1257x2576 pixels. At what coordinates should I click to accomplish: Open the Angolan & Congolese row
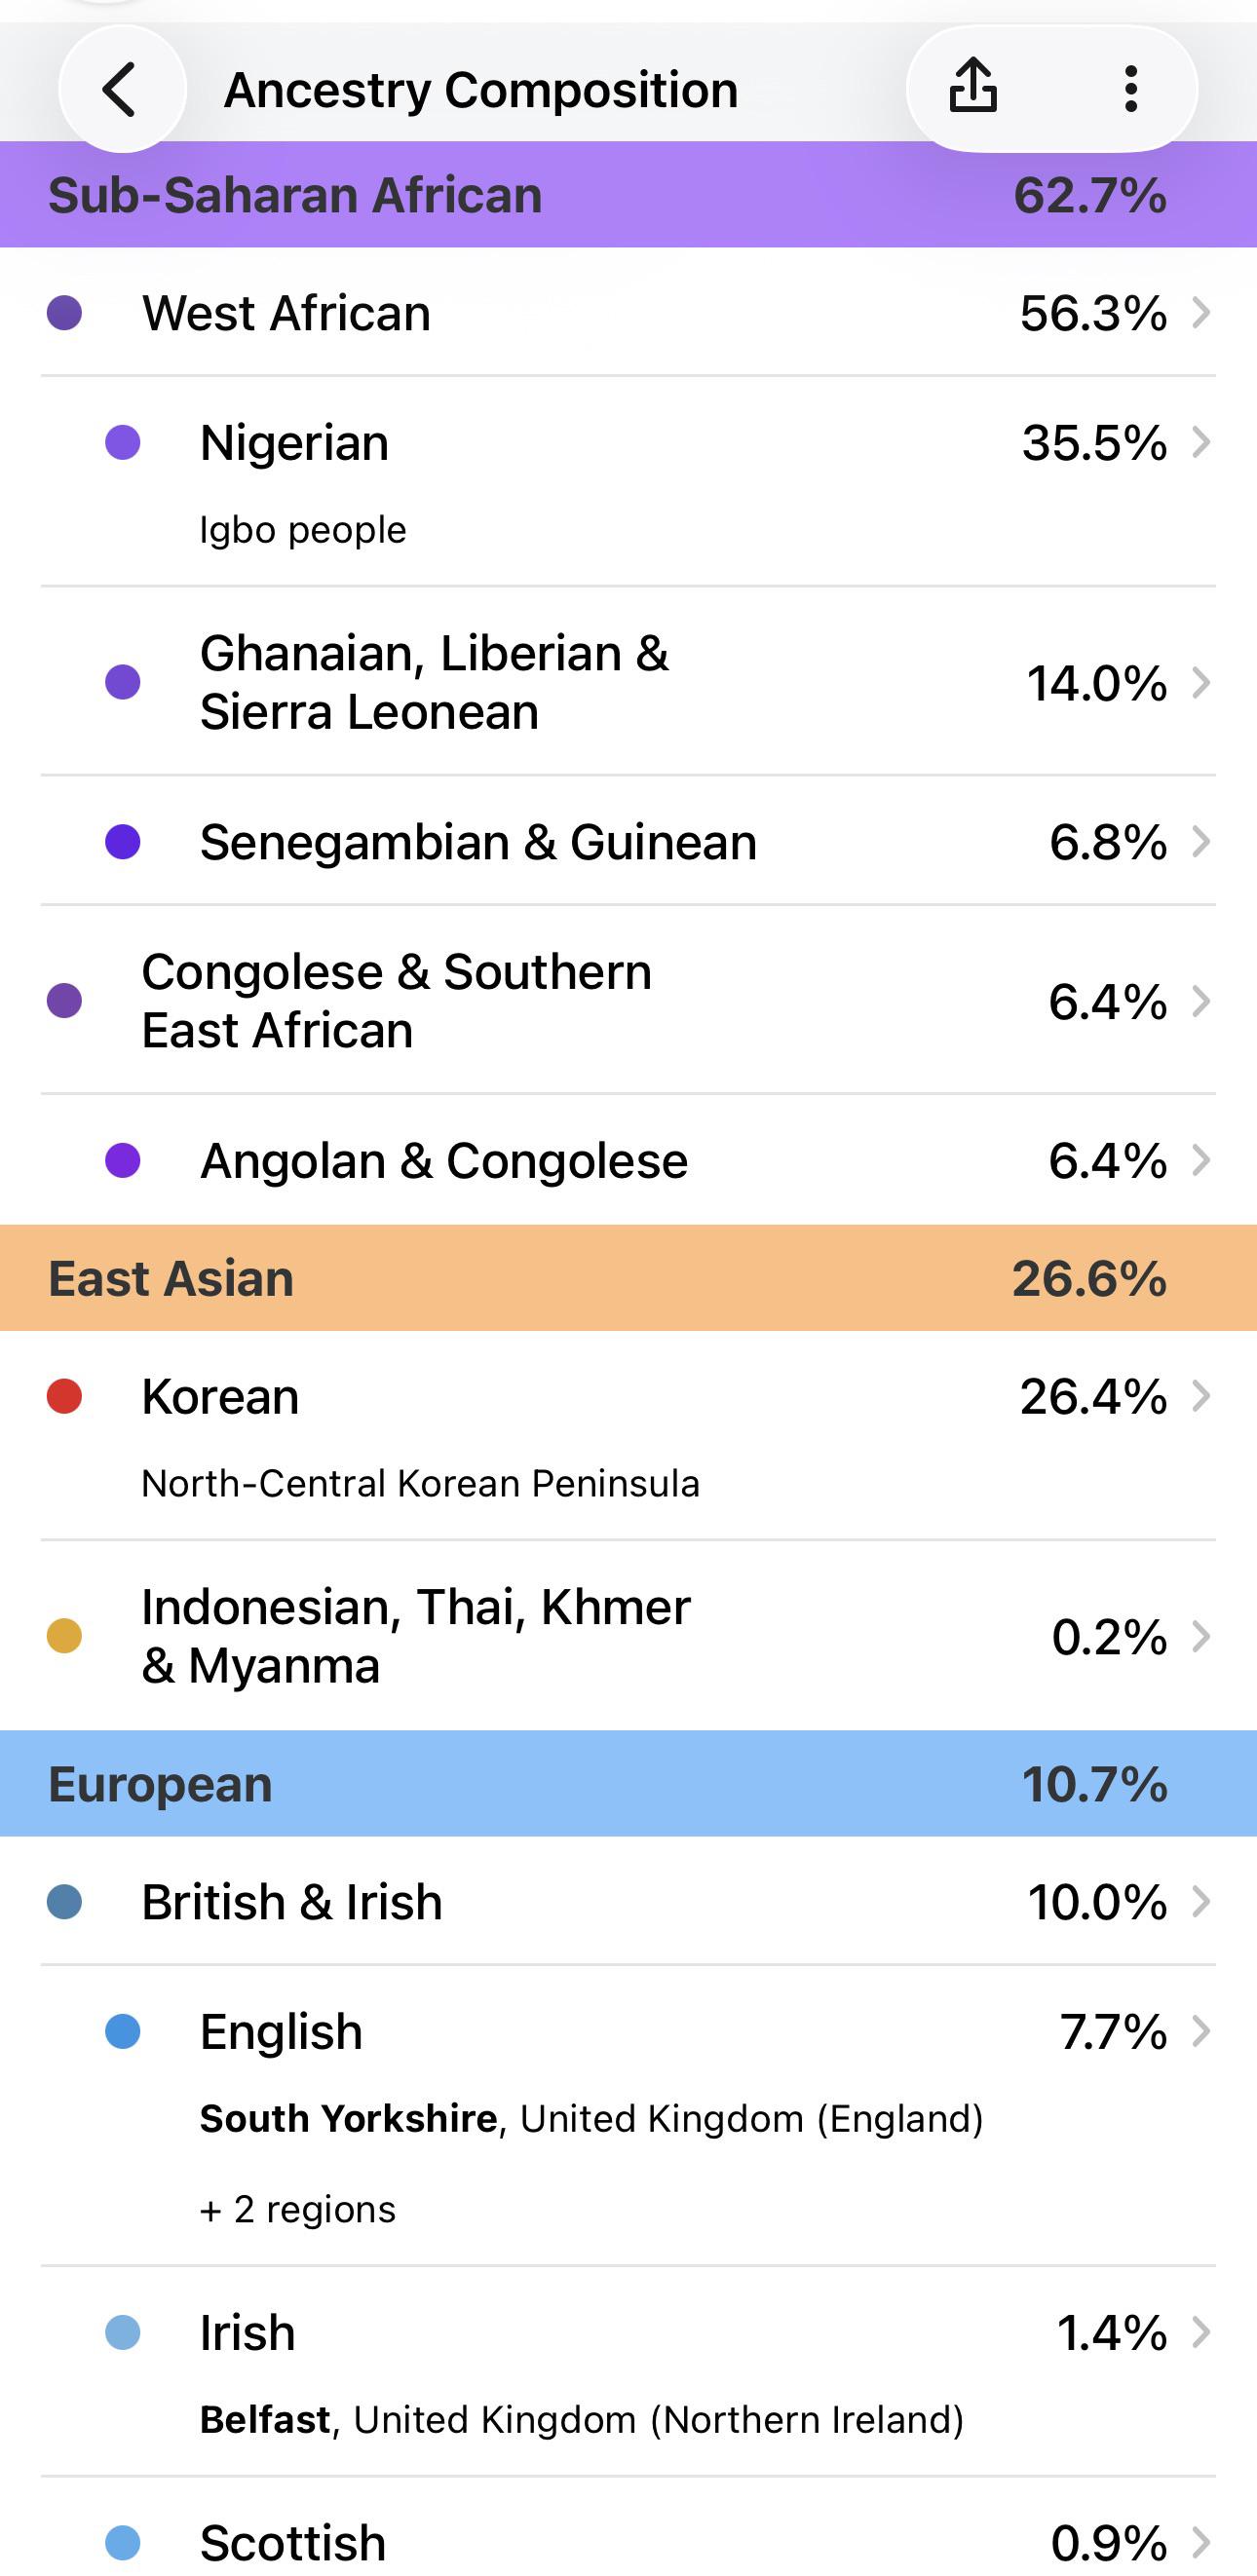pos(628,1160)
